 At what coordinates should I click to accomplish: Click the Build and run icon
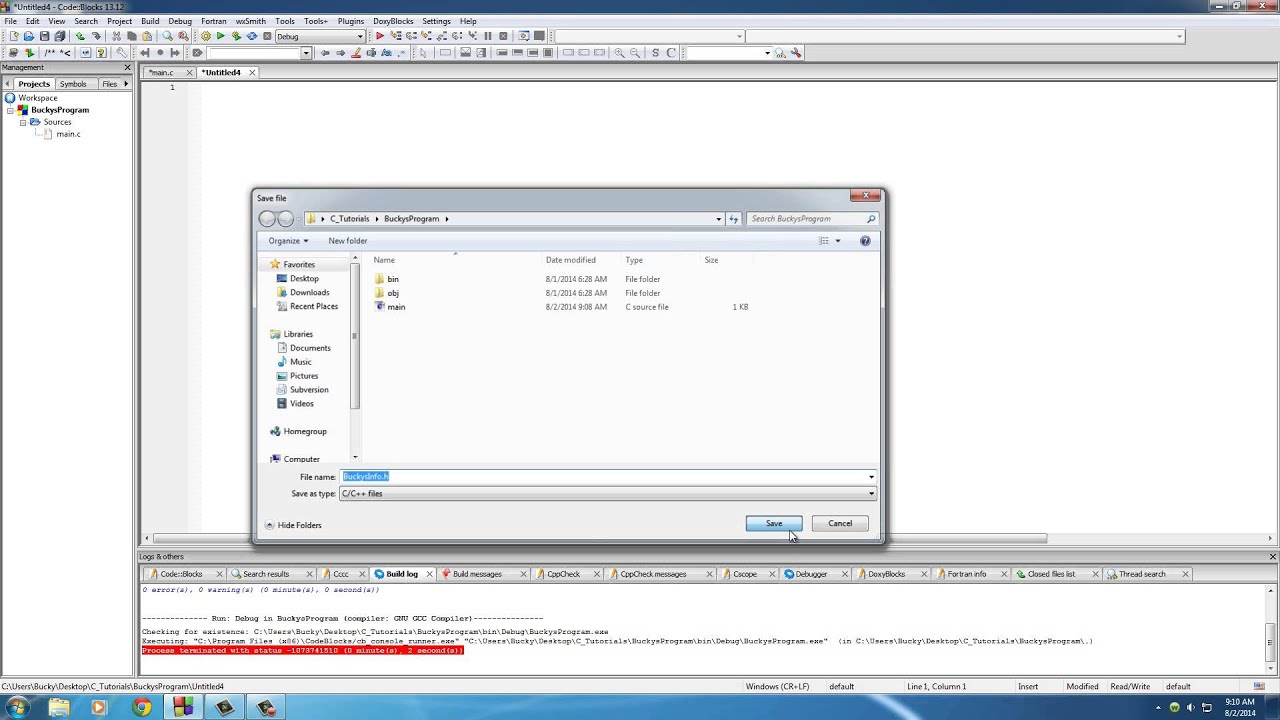tap(236, 36)
